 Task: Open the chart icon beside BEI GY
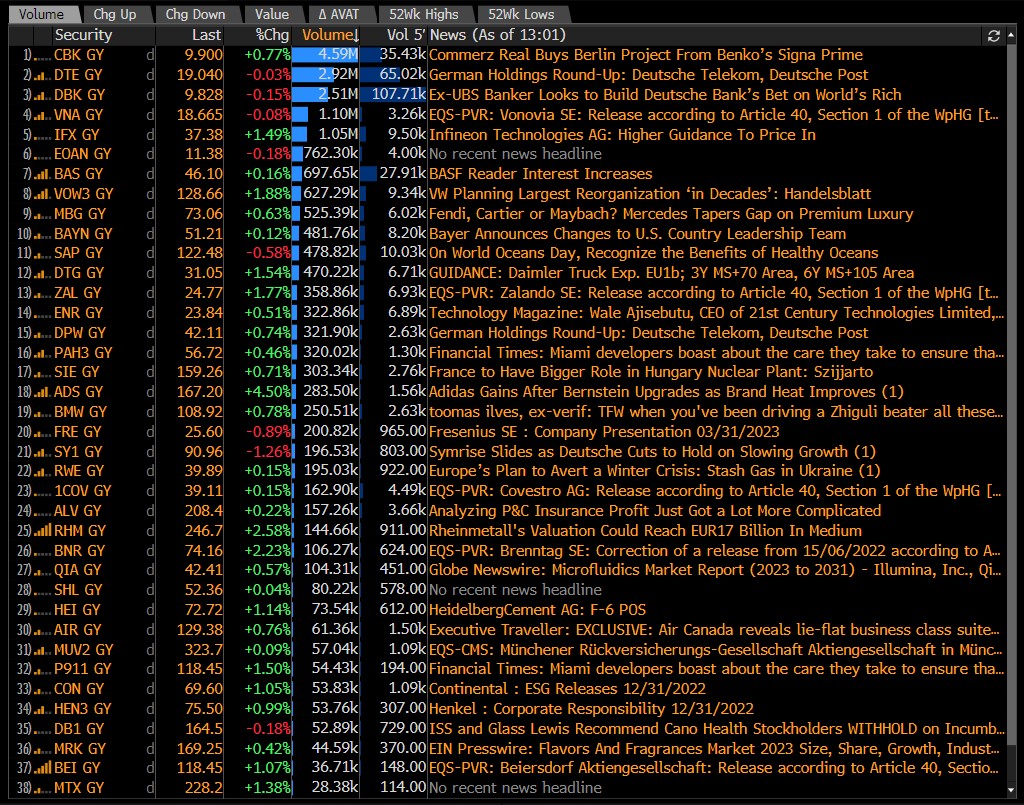tap(42, 768)
